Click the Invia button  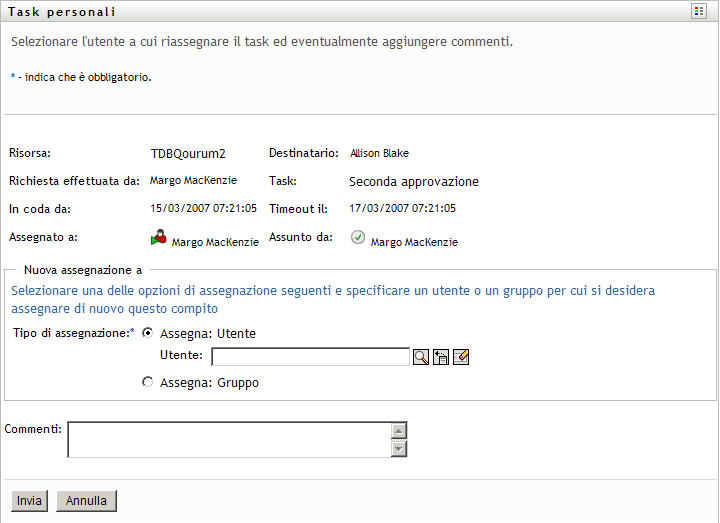pos(29,501)
